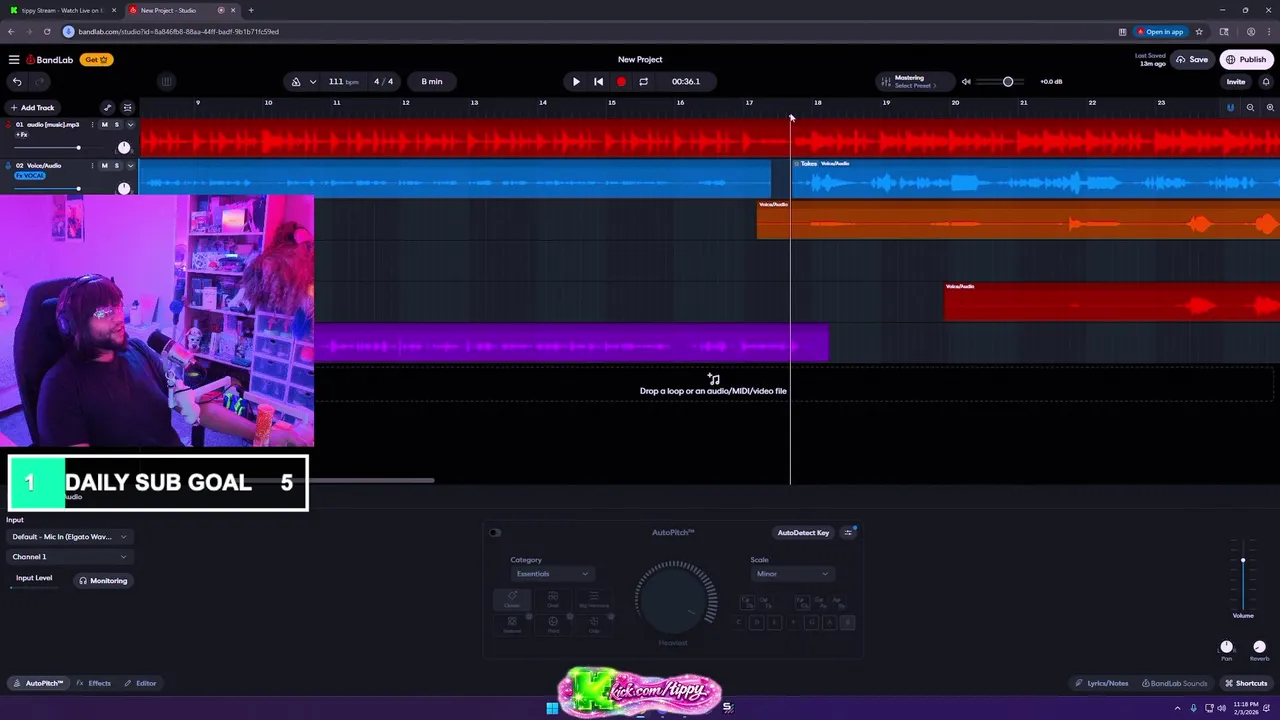Viewport: 1280px width, 720px height.
Task: Solo track 01 audio [music].mp3
Action: 117,125
